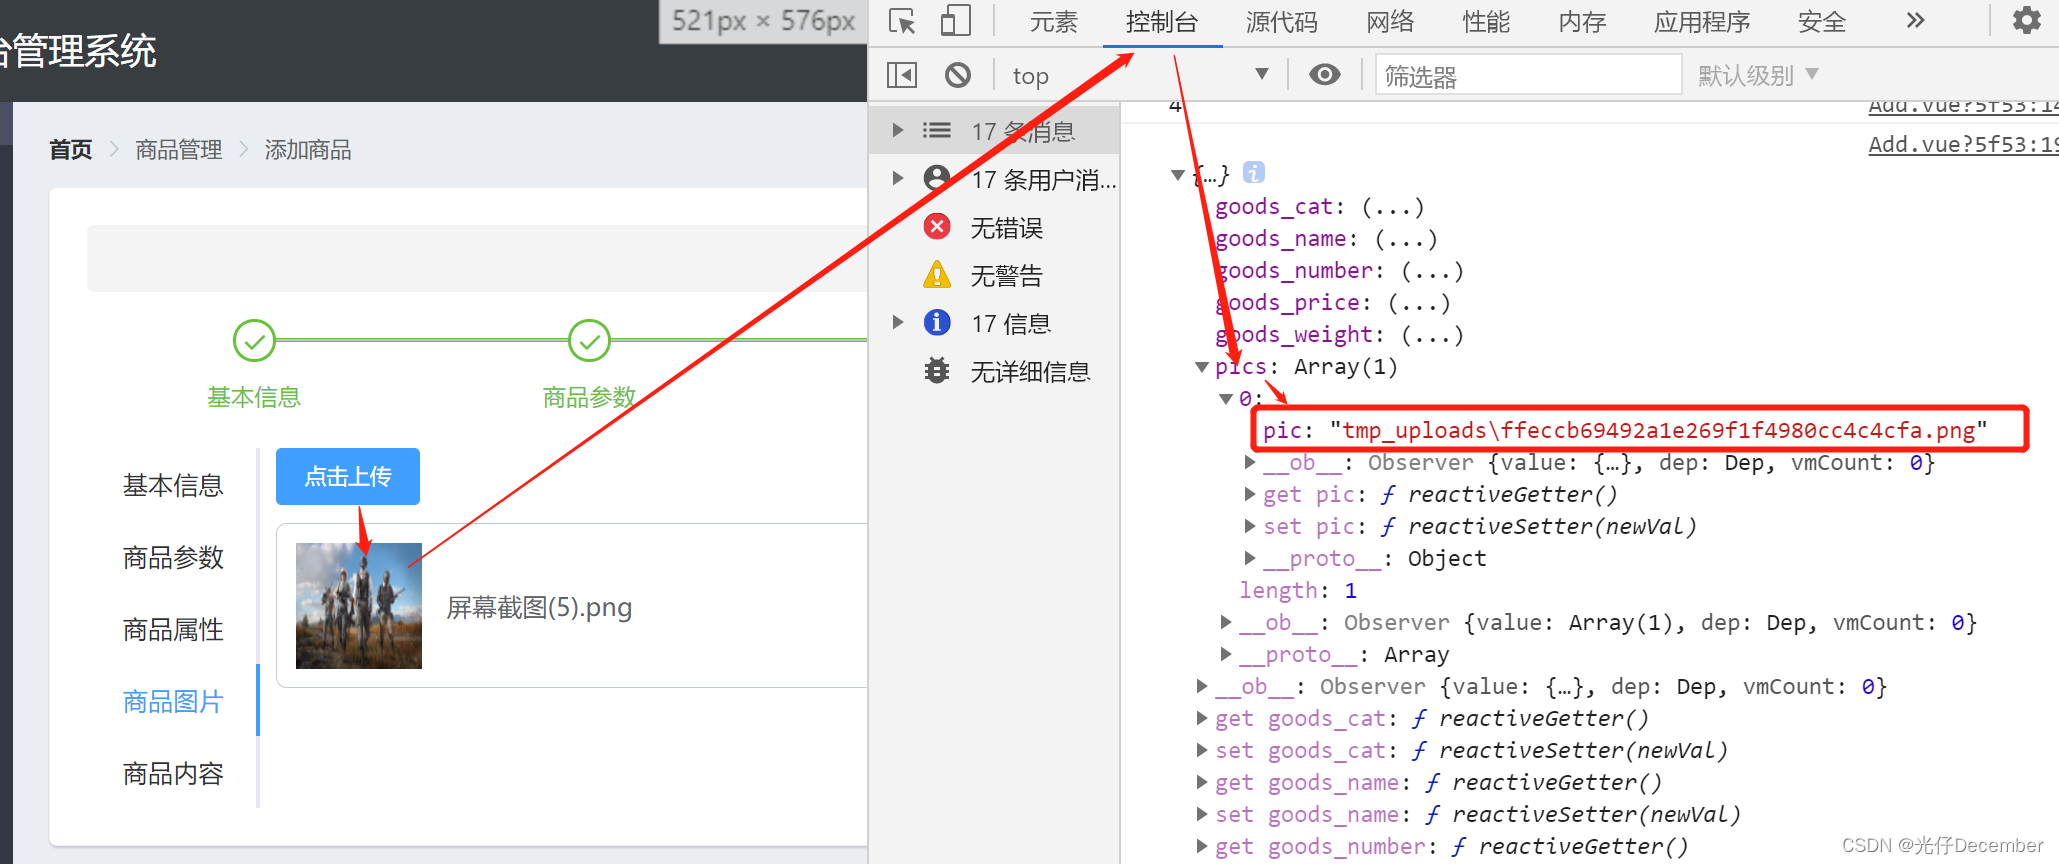Create live expression with eye icon

click(x=1325, y=75)
